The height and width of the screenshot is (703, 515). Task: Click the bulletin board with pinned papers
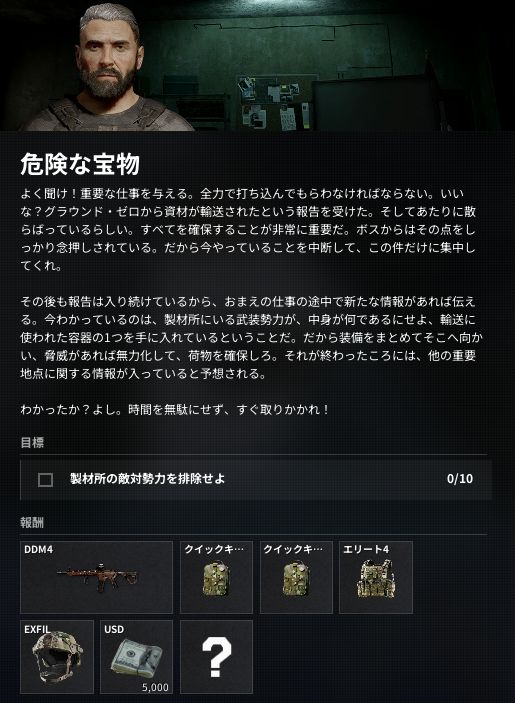click(x=274, y=102)
